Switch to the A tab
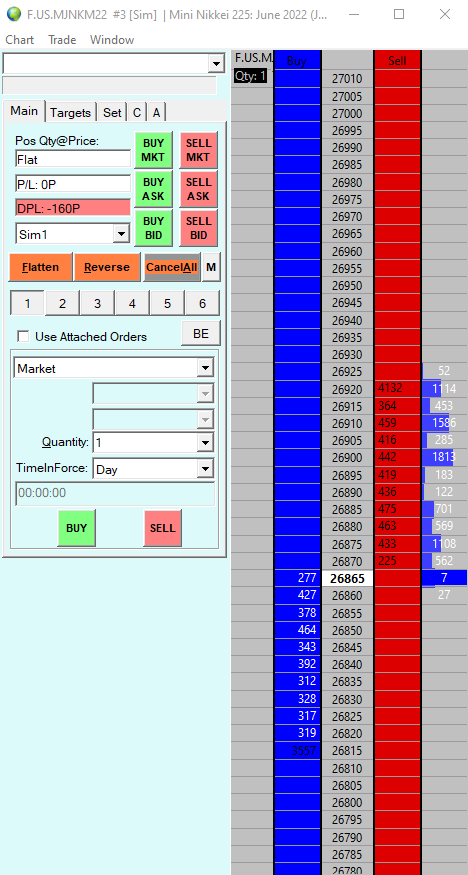468x875 pixels. tap(156, 113)
